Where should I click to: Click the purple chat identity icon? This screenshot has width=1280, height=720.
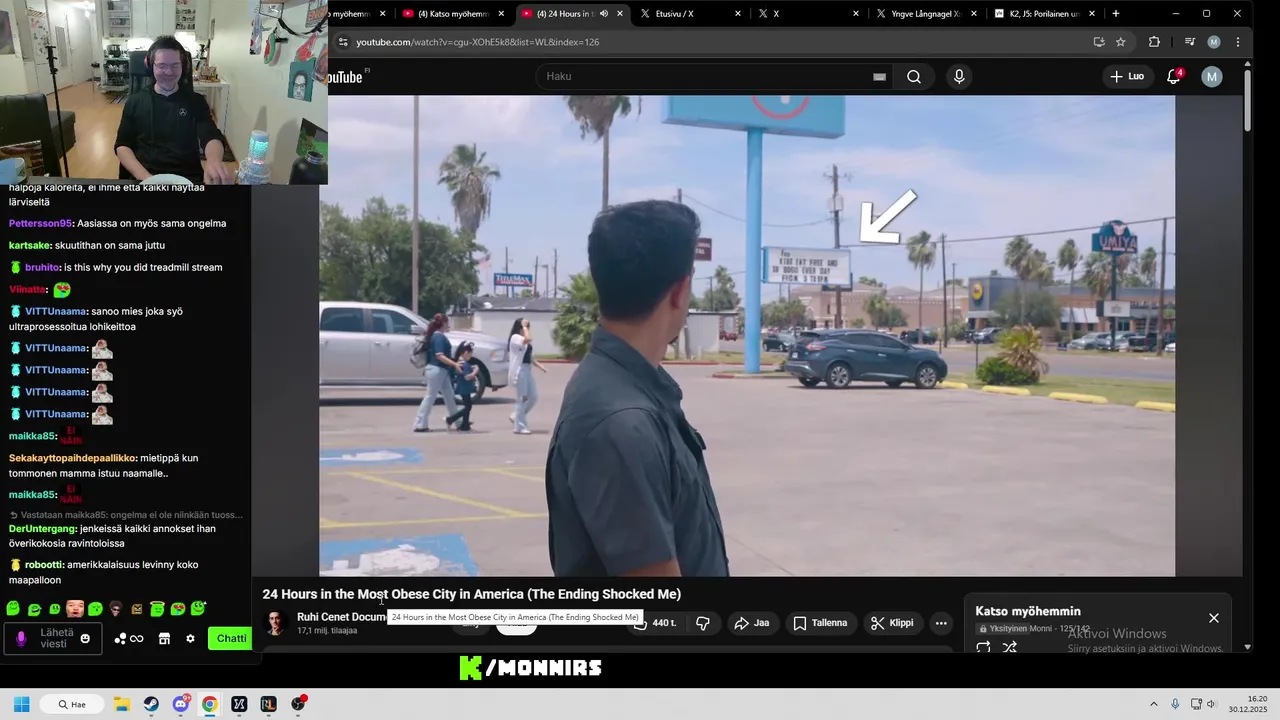[21, 639]
